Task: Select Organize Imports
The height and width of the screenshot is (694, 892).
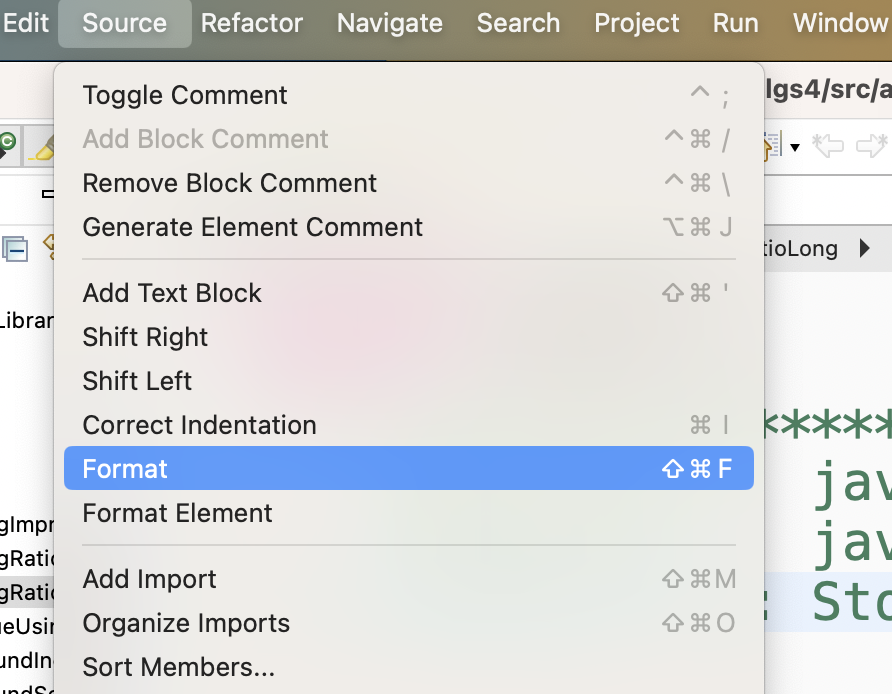Action: (186, 623)
